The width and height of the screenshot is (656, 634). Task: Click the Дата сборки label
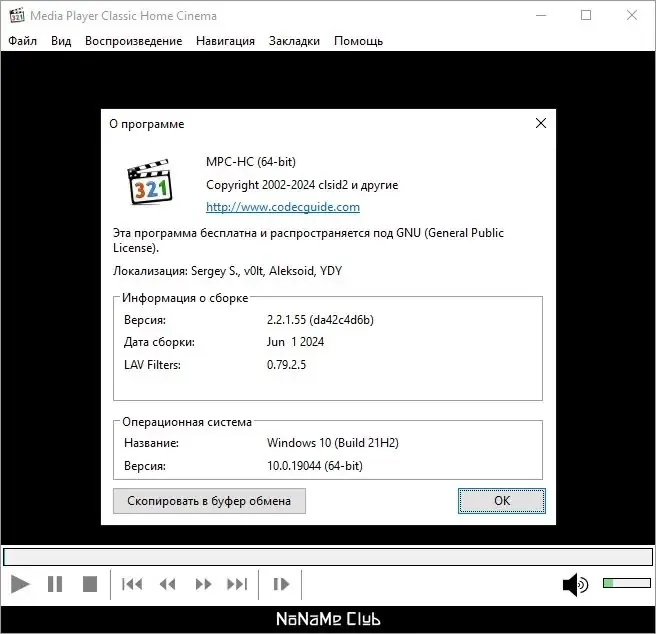click(x=159, y=342)
